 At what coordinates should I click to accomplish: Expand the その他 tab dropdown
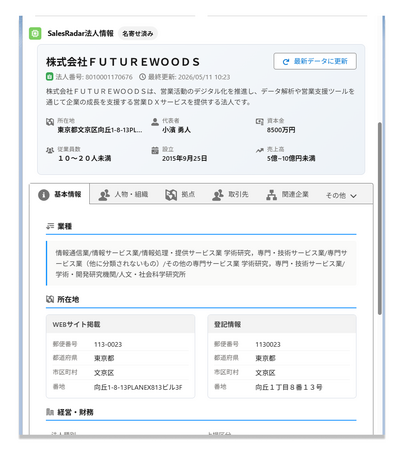click(x=341, y=195)
